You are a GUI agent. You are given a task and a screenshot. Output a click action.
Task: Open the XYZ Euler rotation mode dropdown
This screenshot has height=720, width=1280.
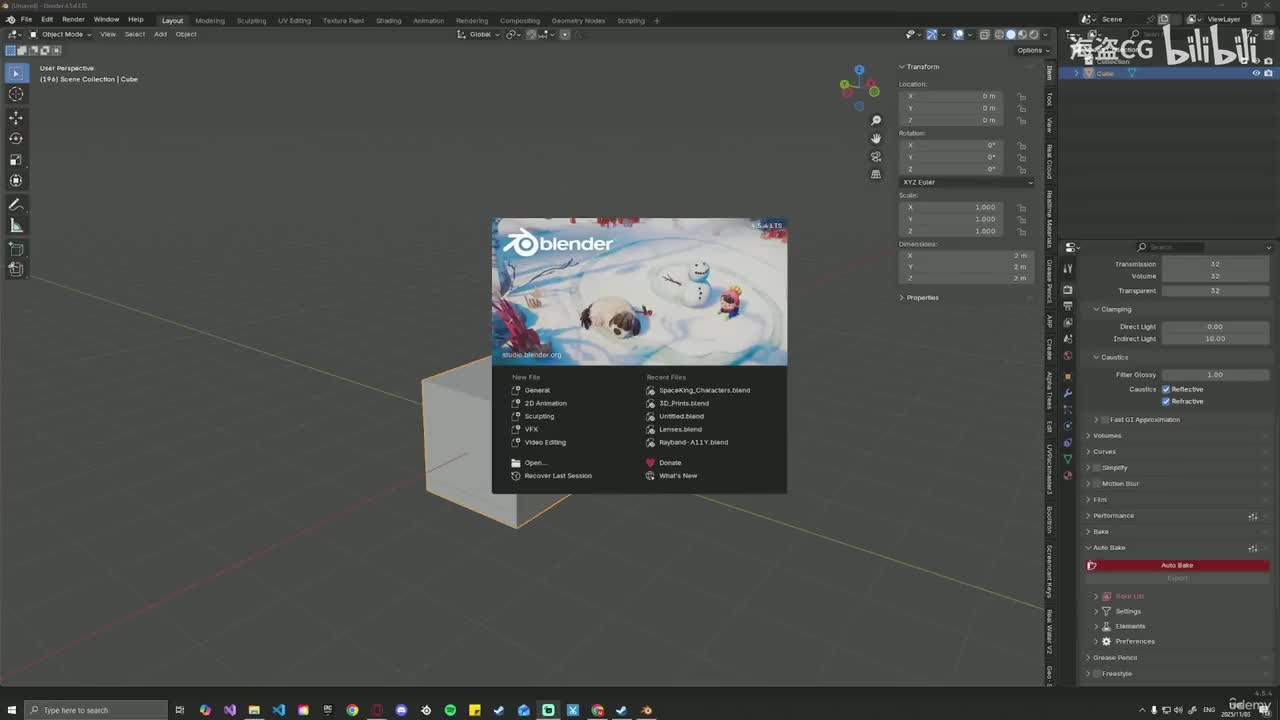(x=967, y=182)
